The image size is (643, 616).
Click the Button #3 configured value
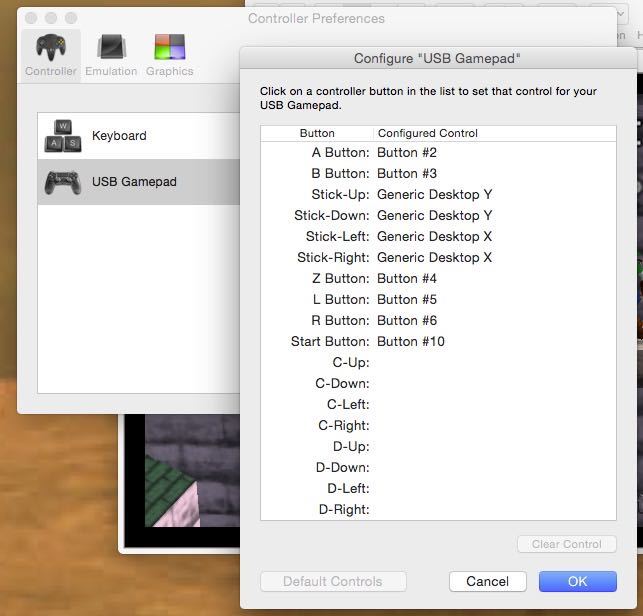(407, 173)
